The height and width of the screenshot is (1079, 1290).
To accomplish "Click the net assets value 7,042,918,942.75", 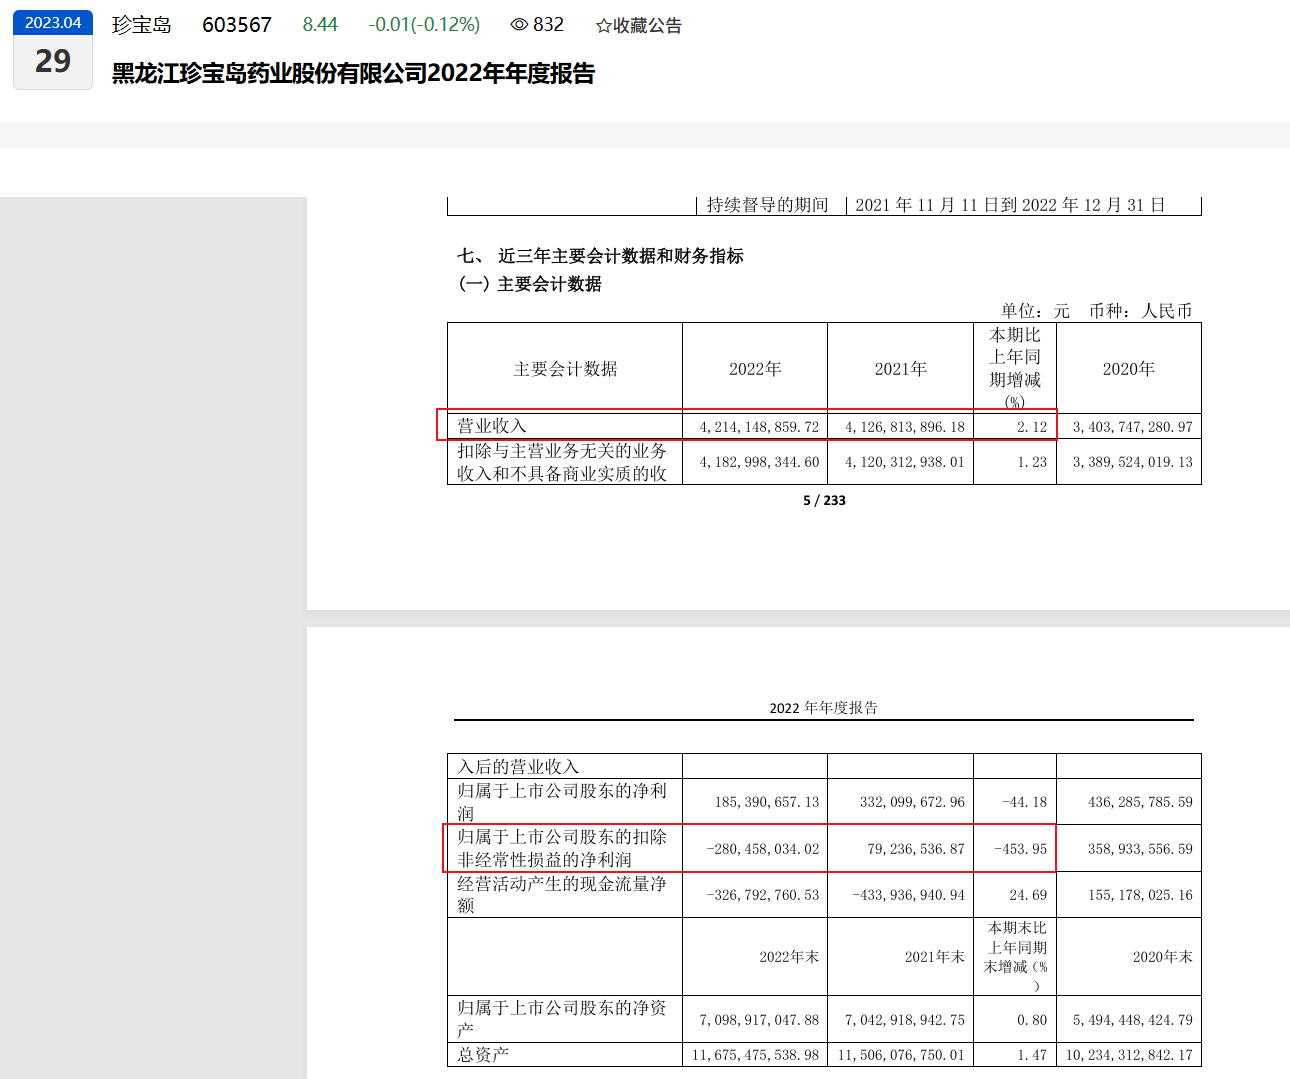I will click(x=905, y=1020).
